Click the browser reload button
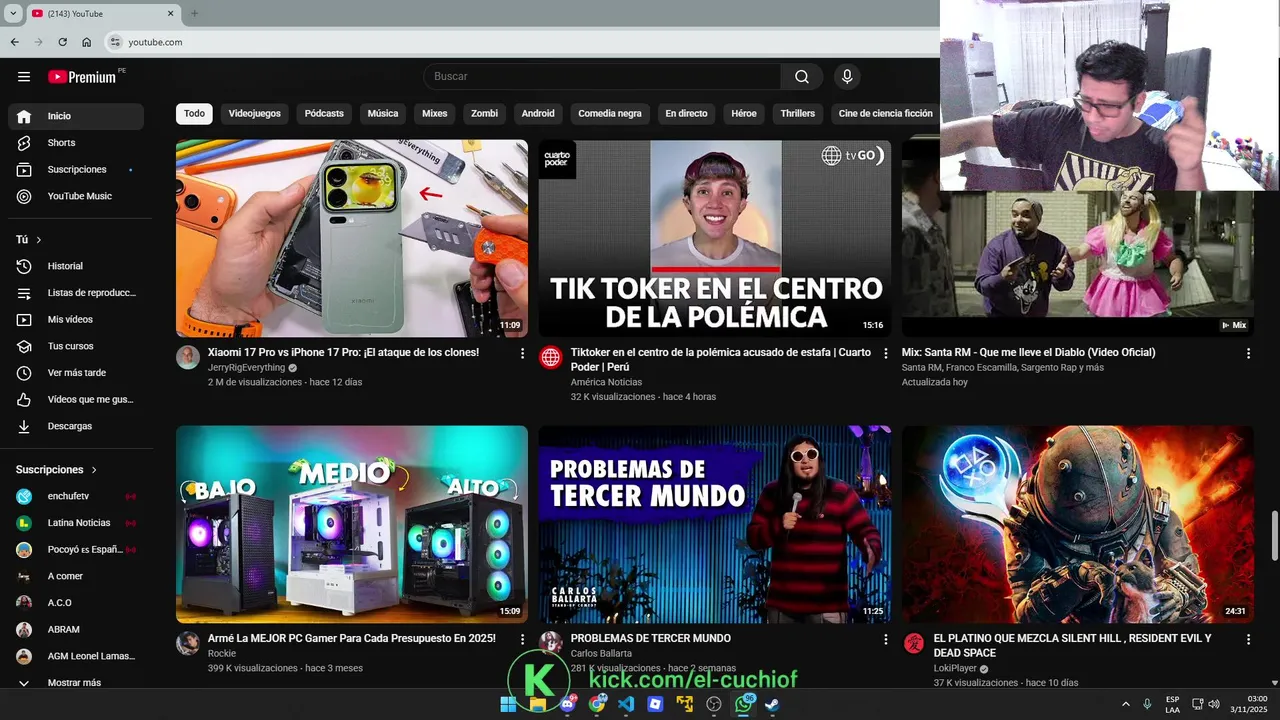The image size is (1280, 720). (x=62, y=42)
